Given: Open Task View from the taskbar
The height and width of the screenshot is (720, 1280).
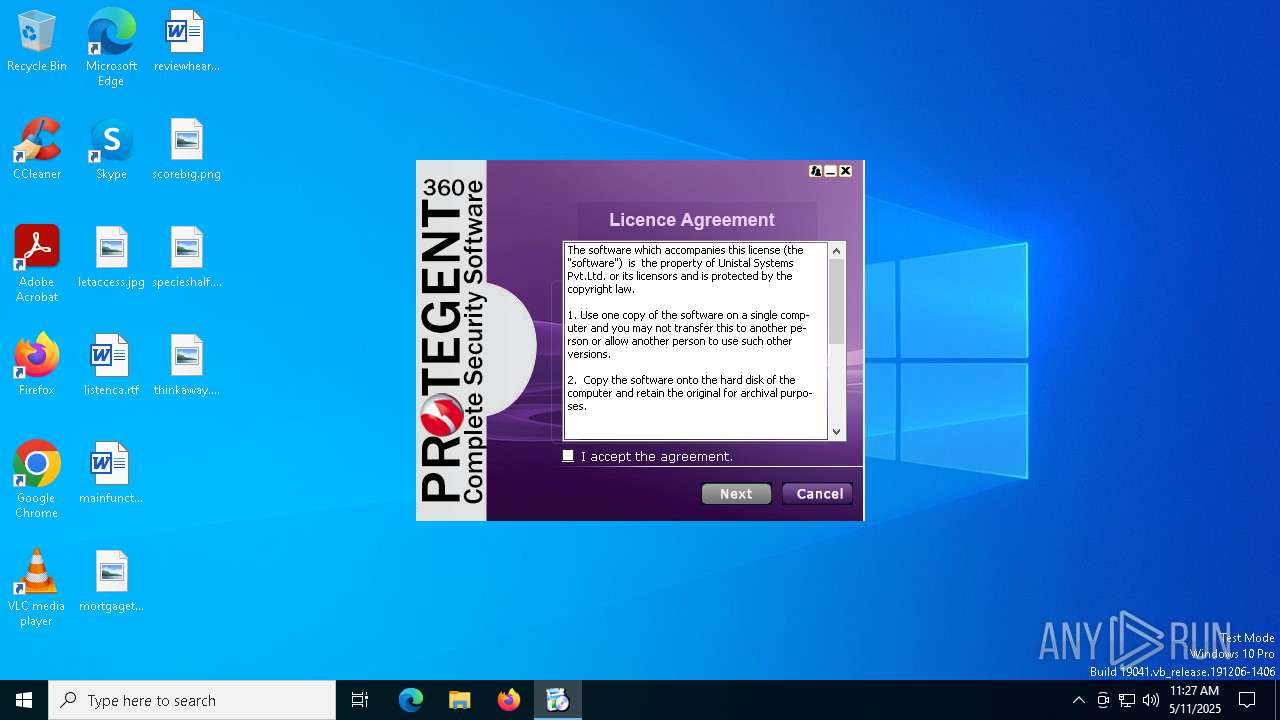Looking at the screenshot, I should (360, 700).
